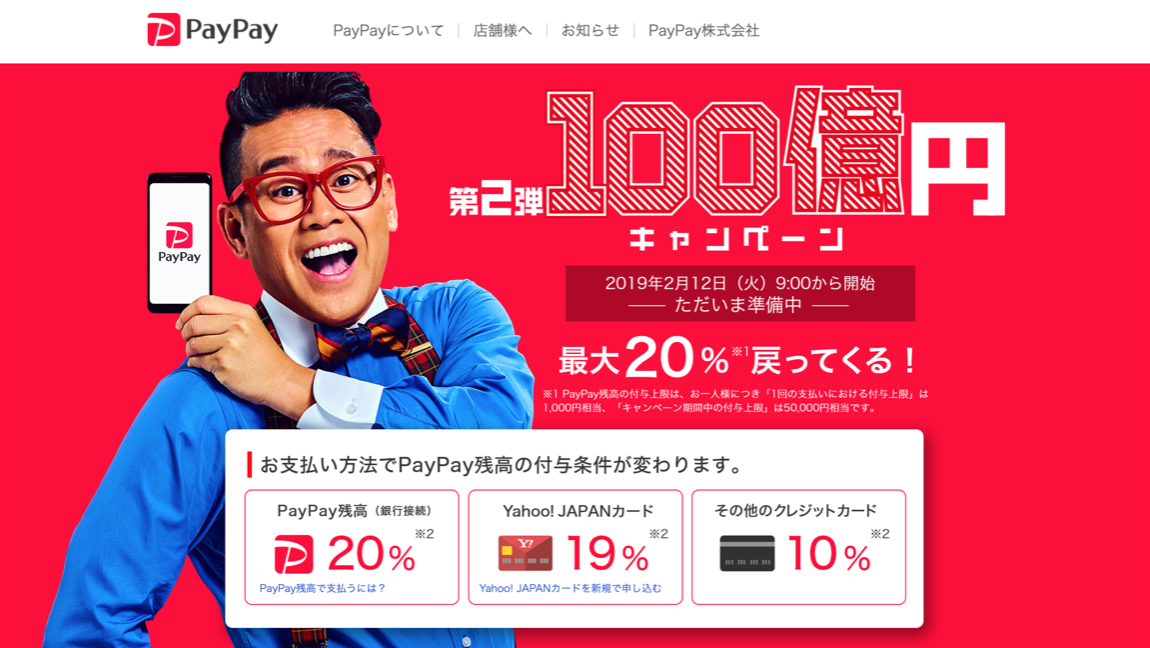This screenshot has height=648, width=1150.
Task: Click the black credit card icon
Action: 747,553
